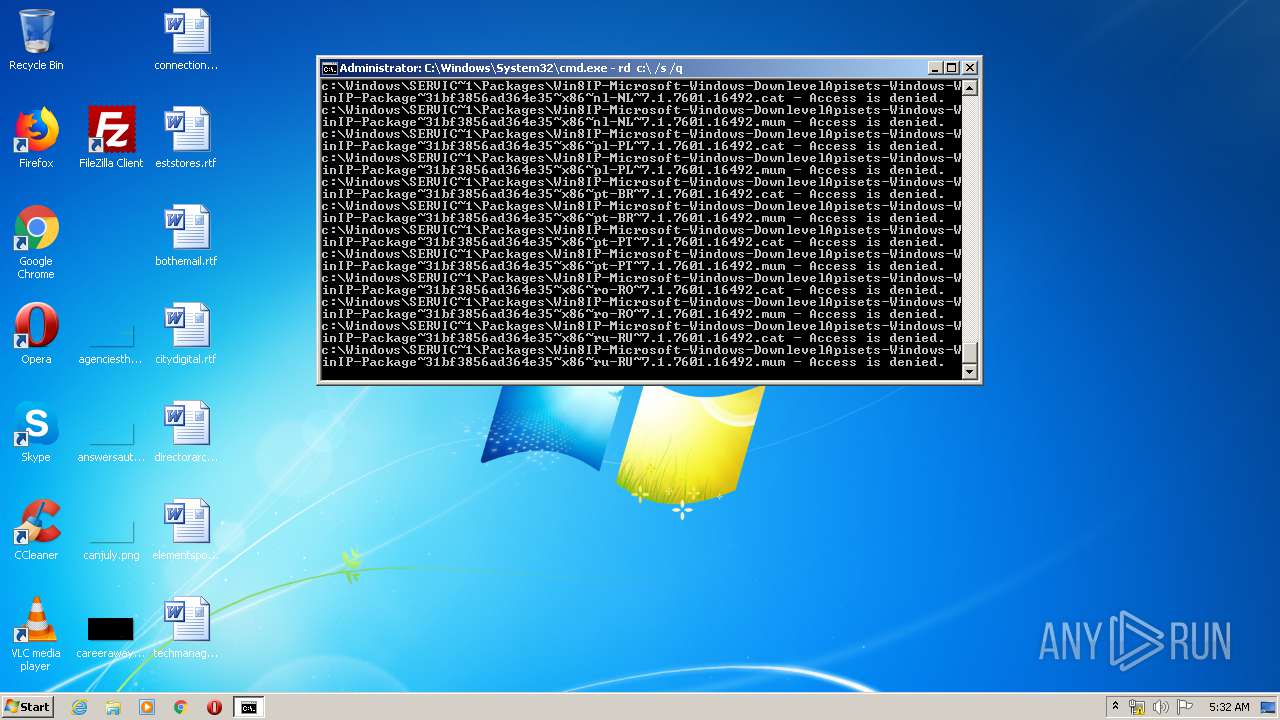Minimize the cmd.exe window
The width and height of the screenshot is (1280, 720).
(935, 68)
